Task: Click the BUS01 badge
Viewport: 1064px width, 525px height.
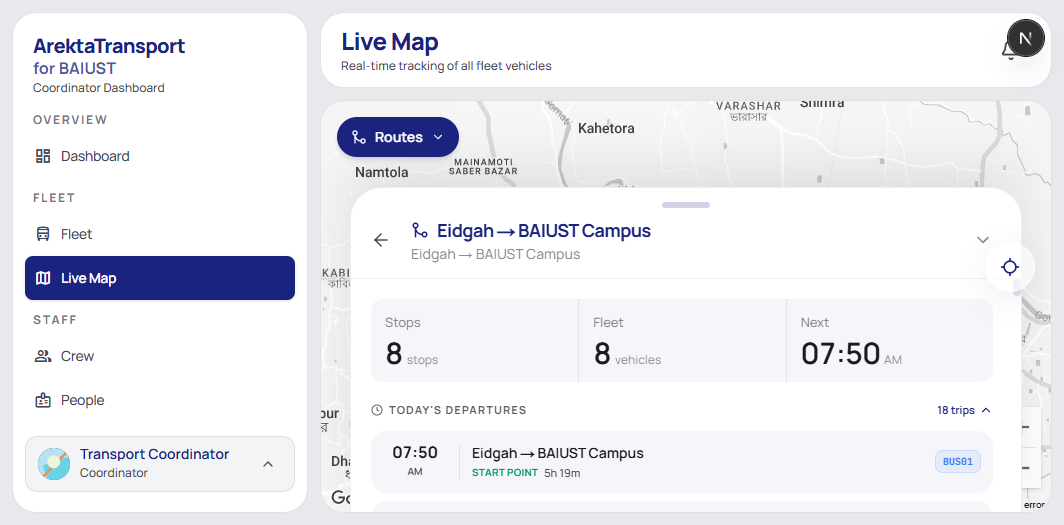Action: pos(957,462)
